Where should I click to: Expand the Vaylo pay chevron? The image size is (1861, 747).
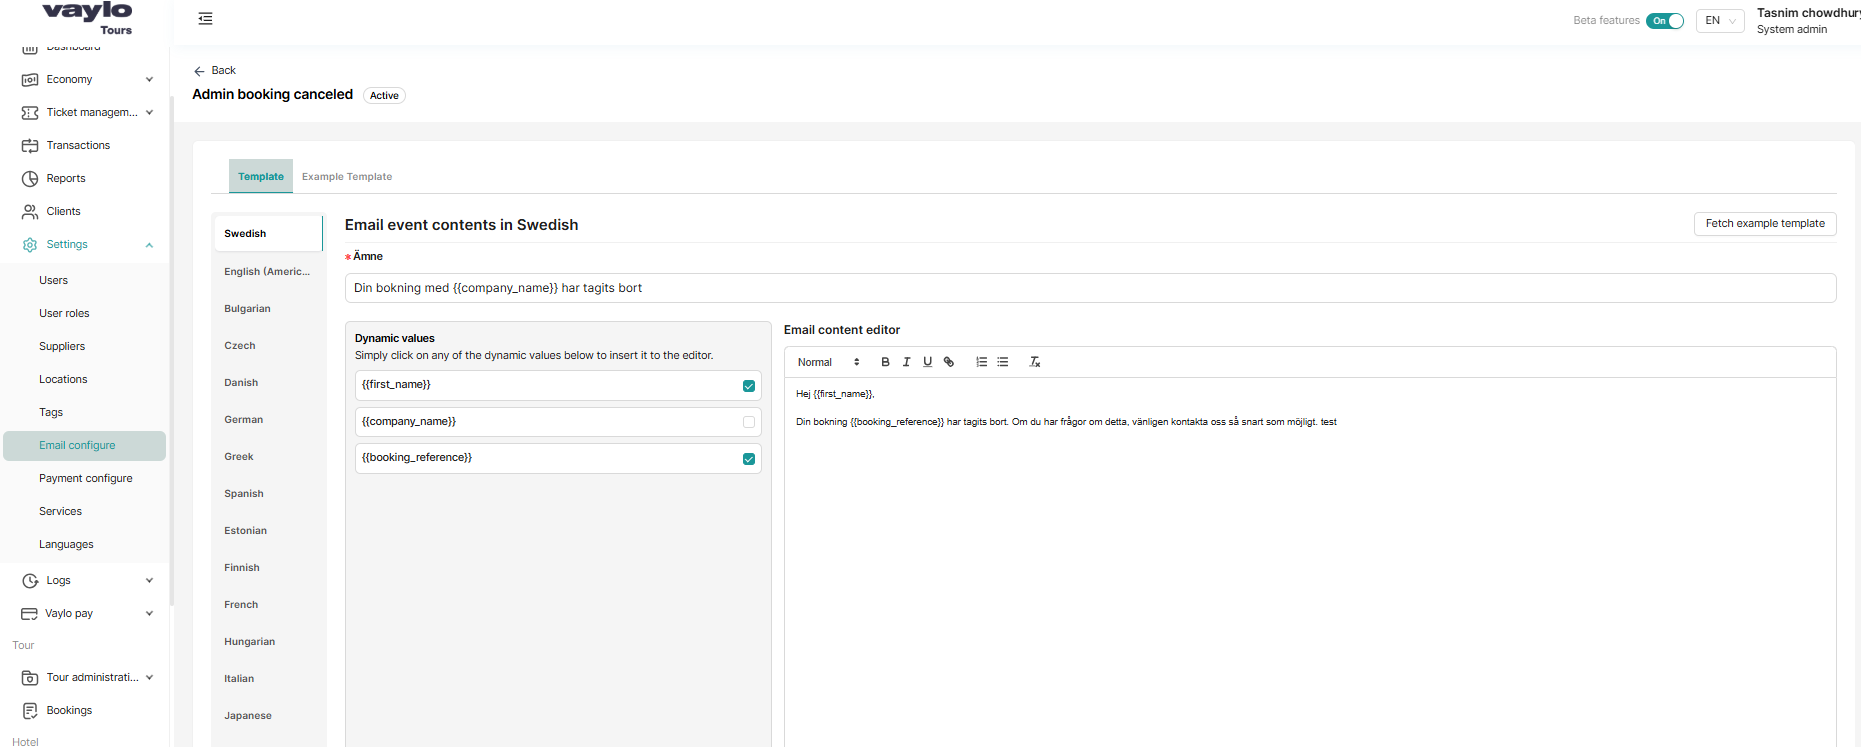(149, 614)
